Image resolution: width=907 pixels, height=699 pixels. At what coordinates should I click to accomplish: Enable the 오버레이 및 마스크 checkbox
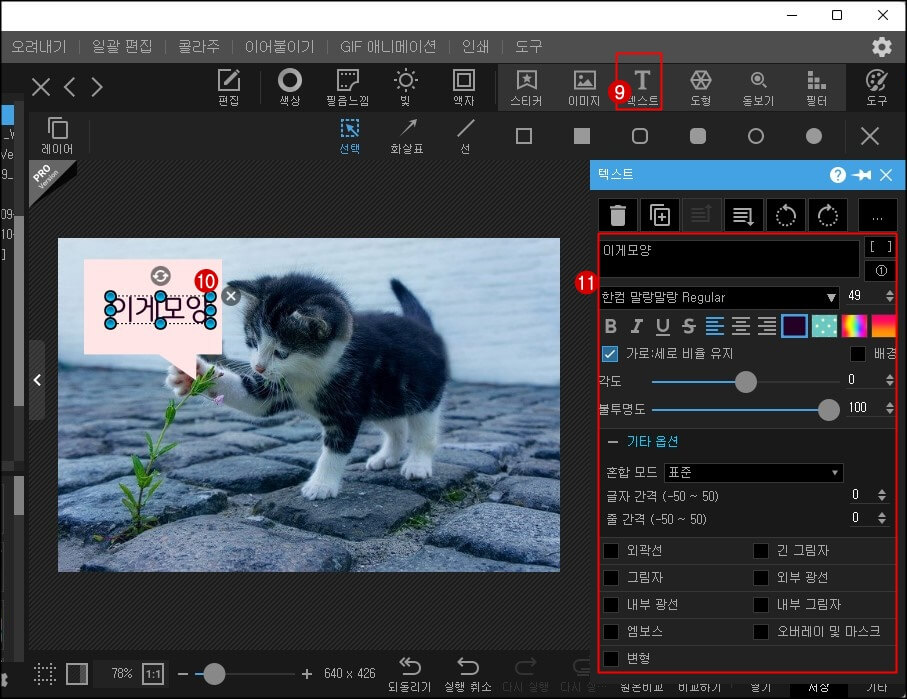click(x=761, y=631)
